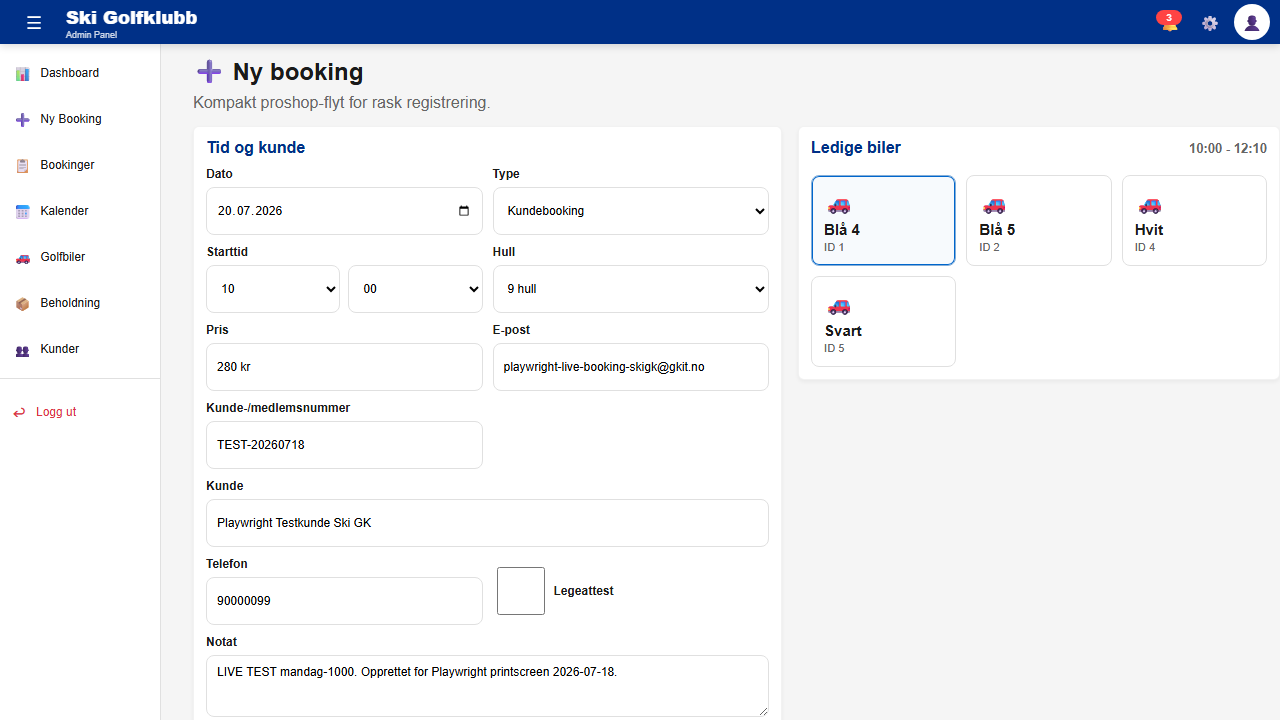Click the Kunde name input field
Image resolution: width=1280 pixels, height=720 pixels.
487,523
